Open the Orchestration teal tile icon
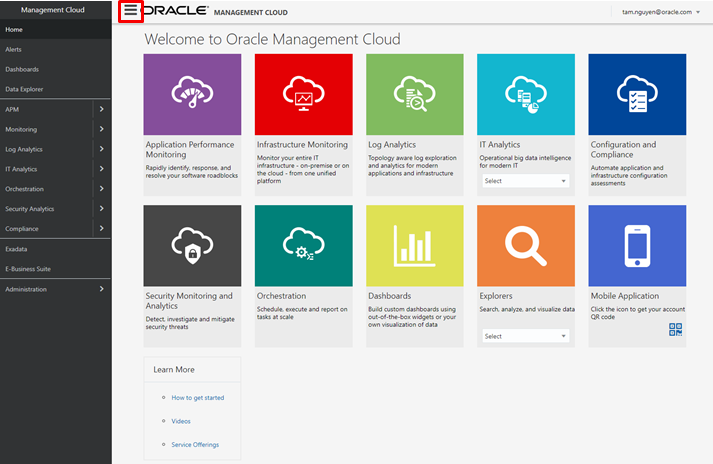The height and width of the screenshot is (464, 713). click(x=303, y=245)
